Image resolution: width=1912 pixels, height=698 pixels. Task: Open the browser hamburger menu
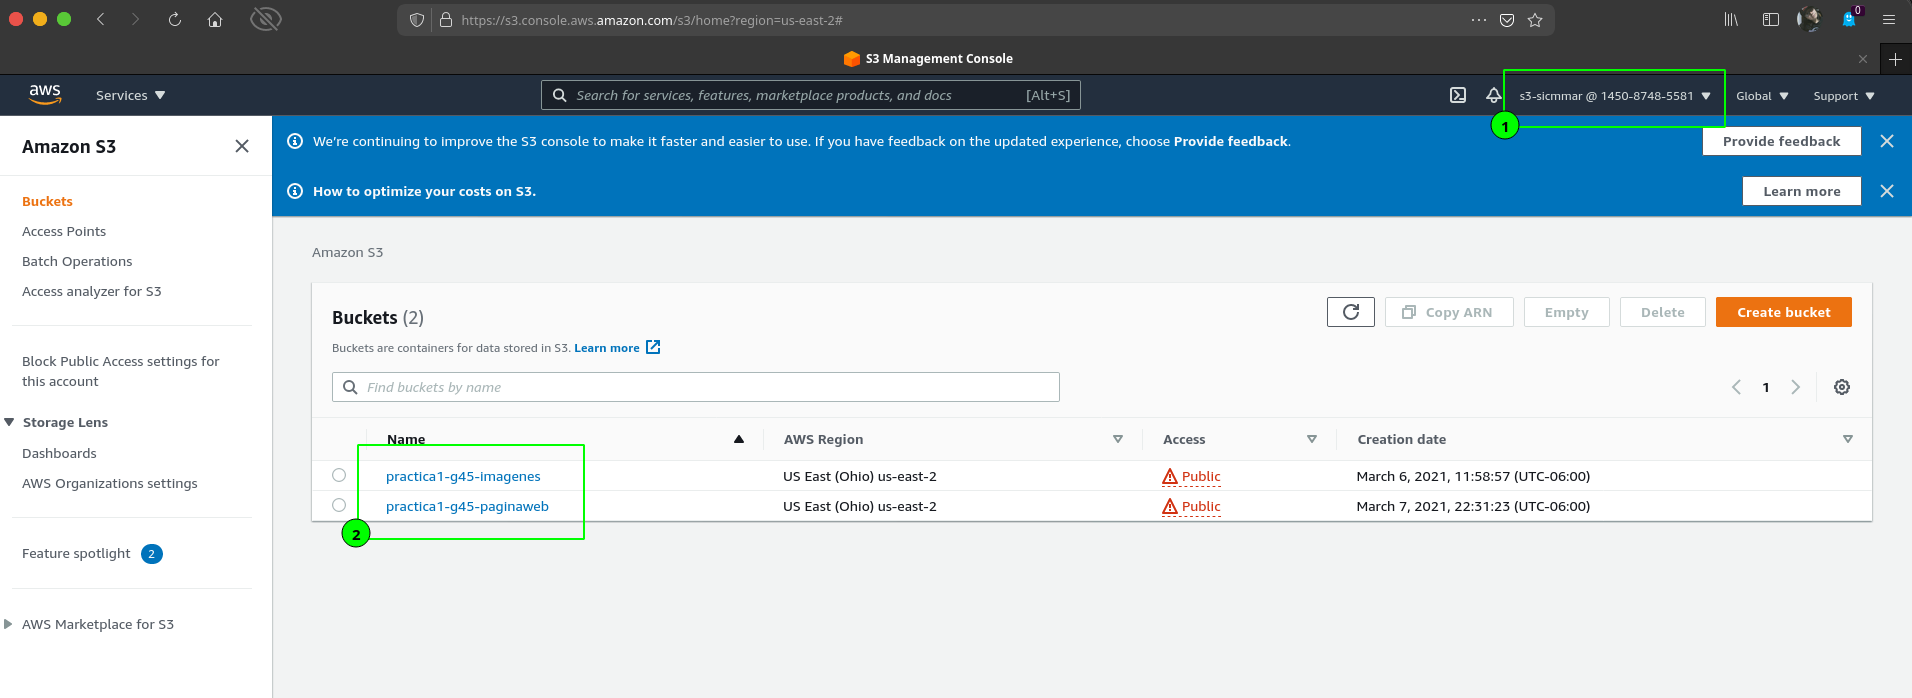[1889, 19]
